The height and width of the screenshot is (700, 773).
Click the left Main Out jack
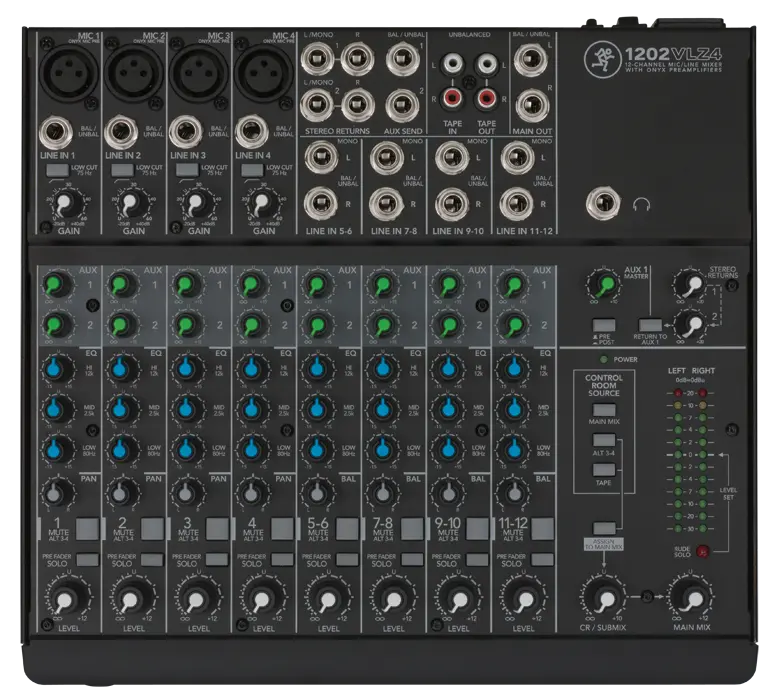click(x=530, y=58)
